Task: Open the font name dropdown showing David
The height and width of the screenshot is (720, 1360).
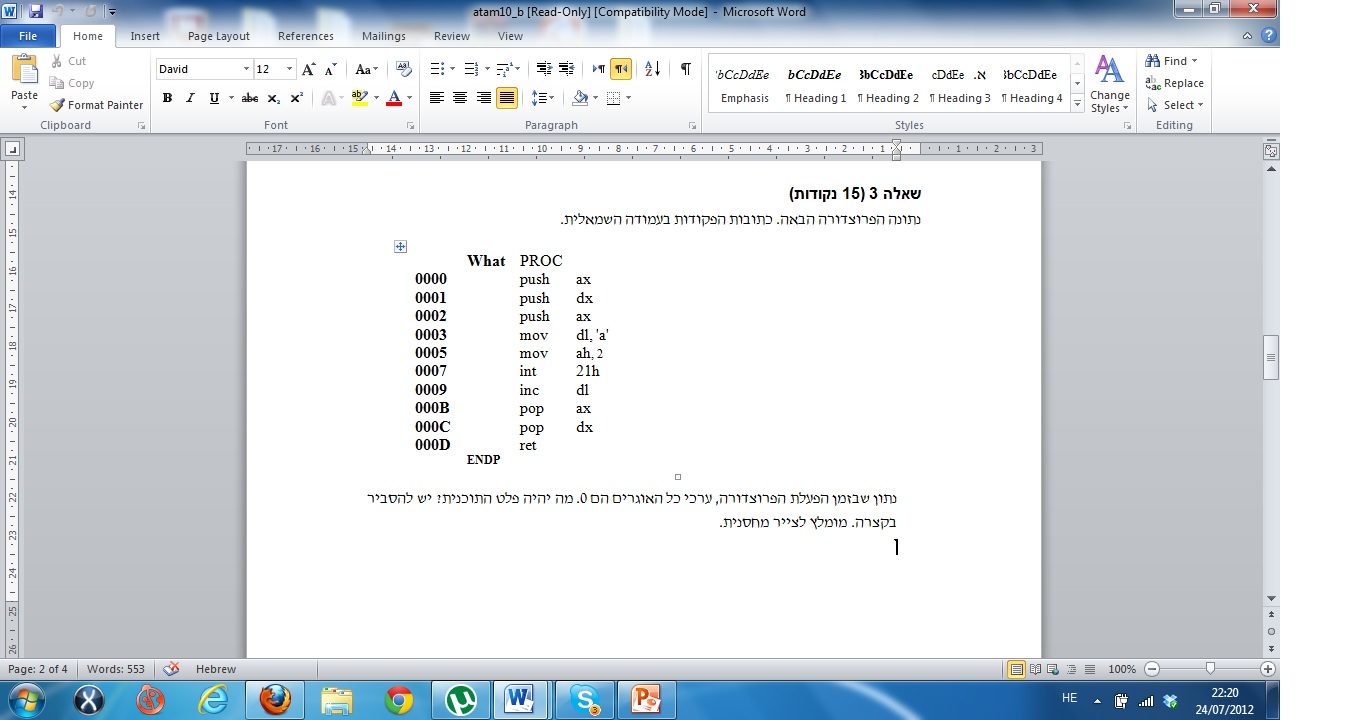Action: pos(246,69)
